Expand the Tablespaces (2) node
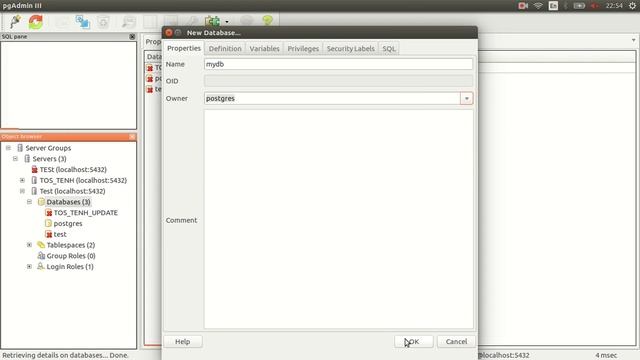 pos(29,245)
